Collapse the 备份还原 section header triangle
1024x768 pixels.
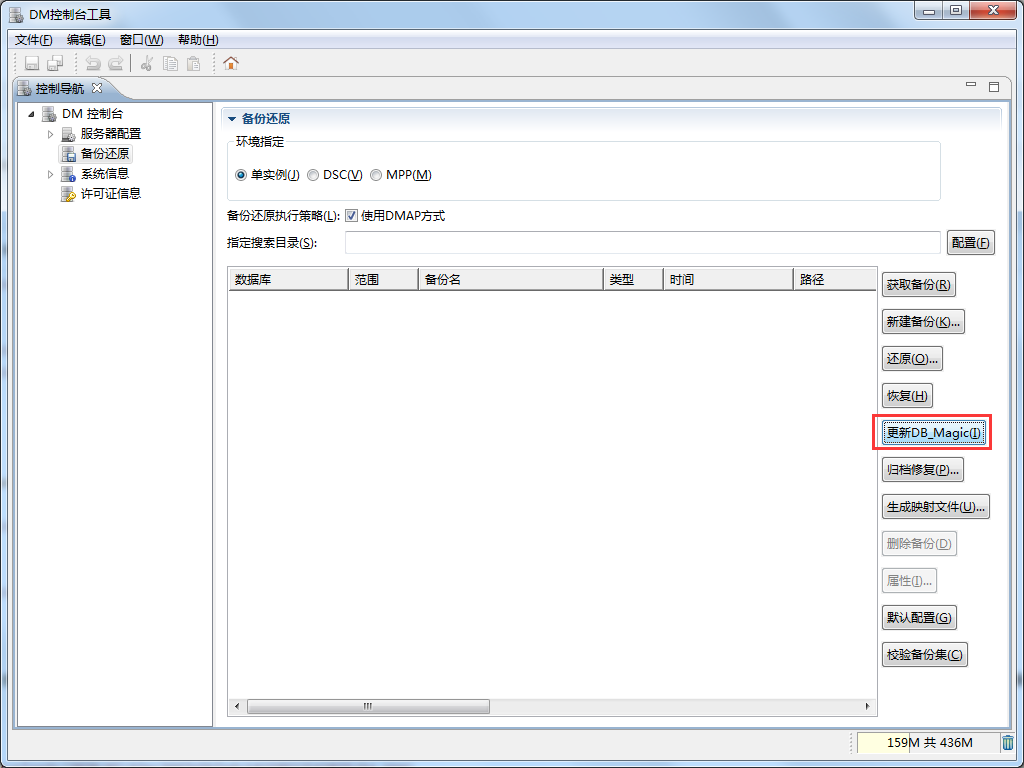(232, 119)
